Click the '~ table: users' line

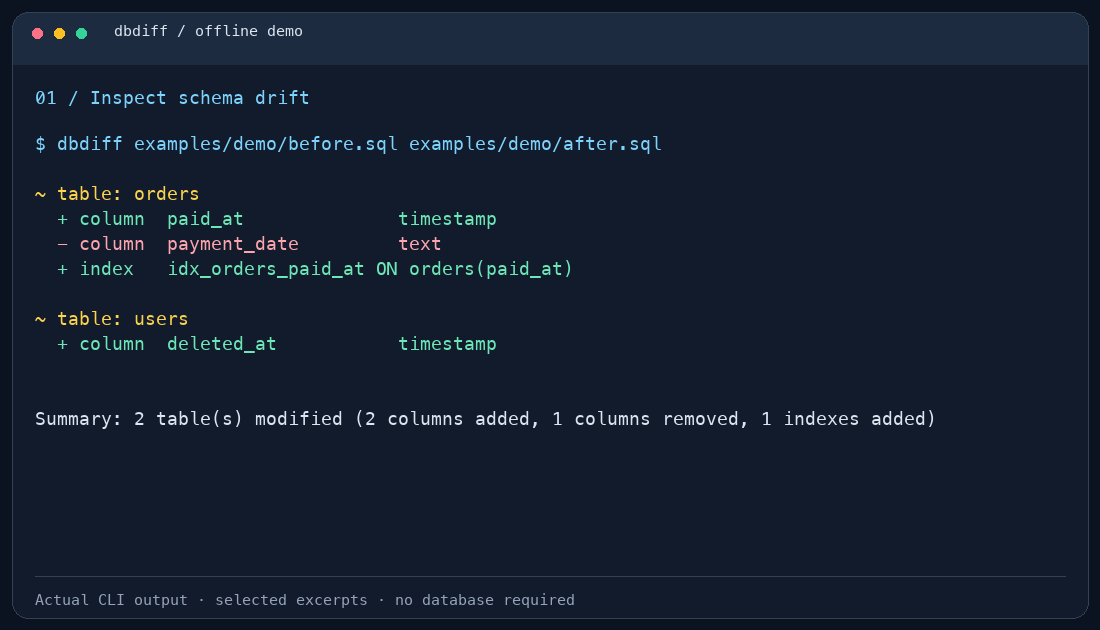tap(112, 319)
